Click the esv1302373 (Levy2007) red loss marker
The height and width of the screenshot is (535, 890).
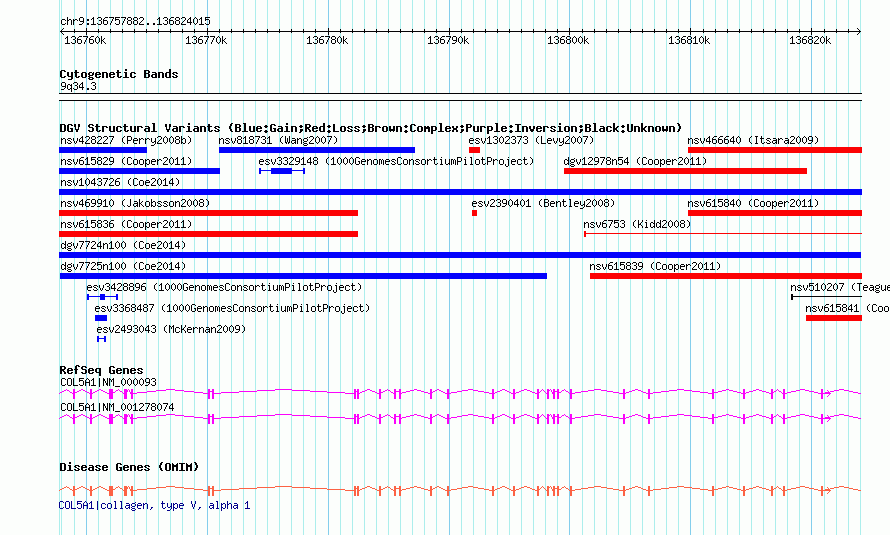point(475,150)
